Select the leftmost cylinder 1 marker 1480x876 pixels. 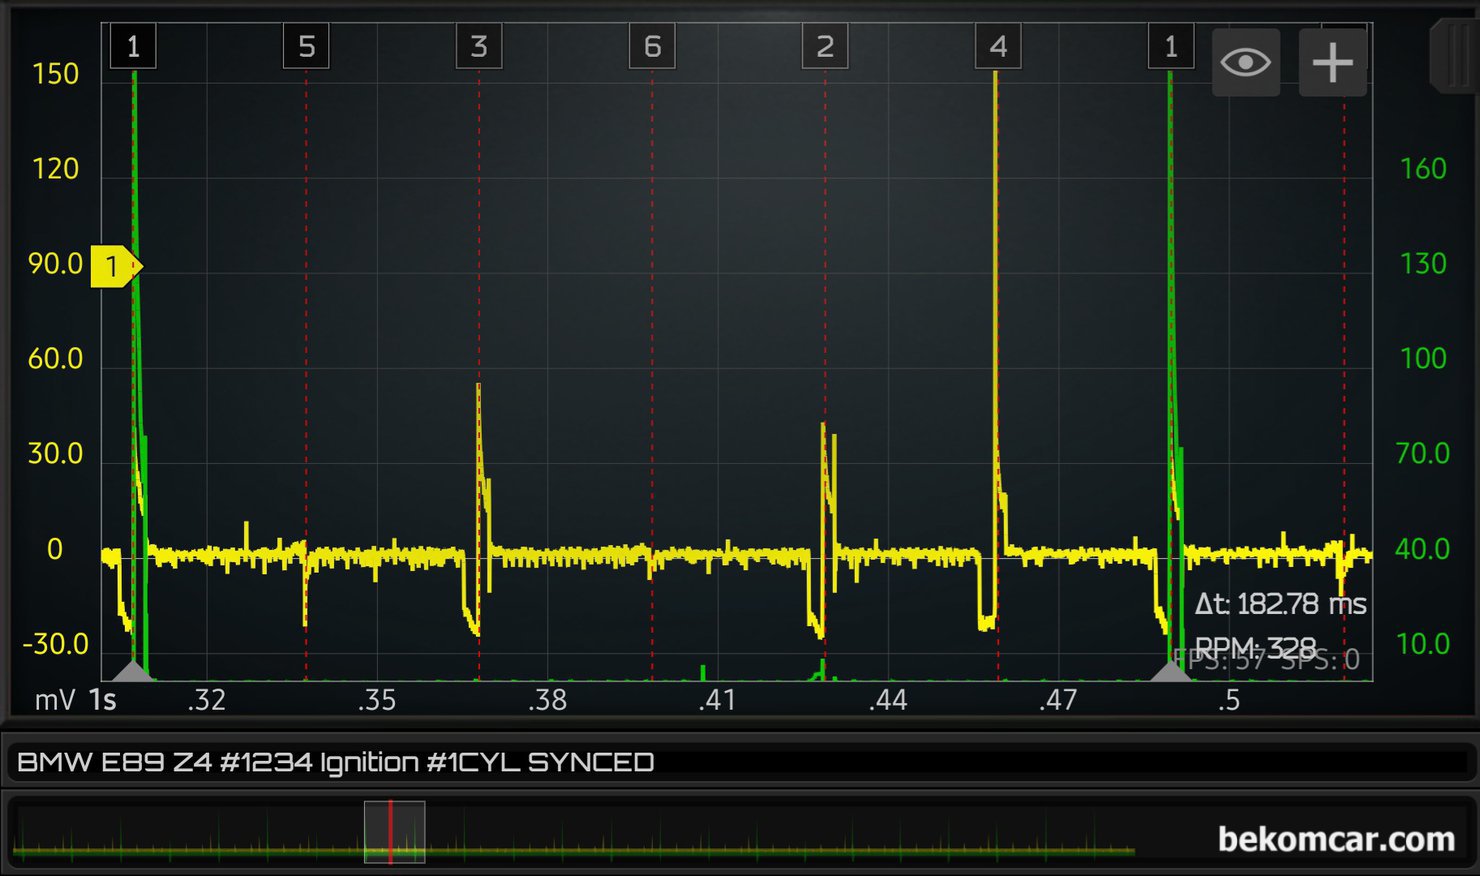click(x=133, y=47)
